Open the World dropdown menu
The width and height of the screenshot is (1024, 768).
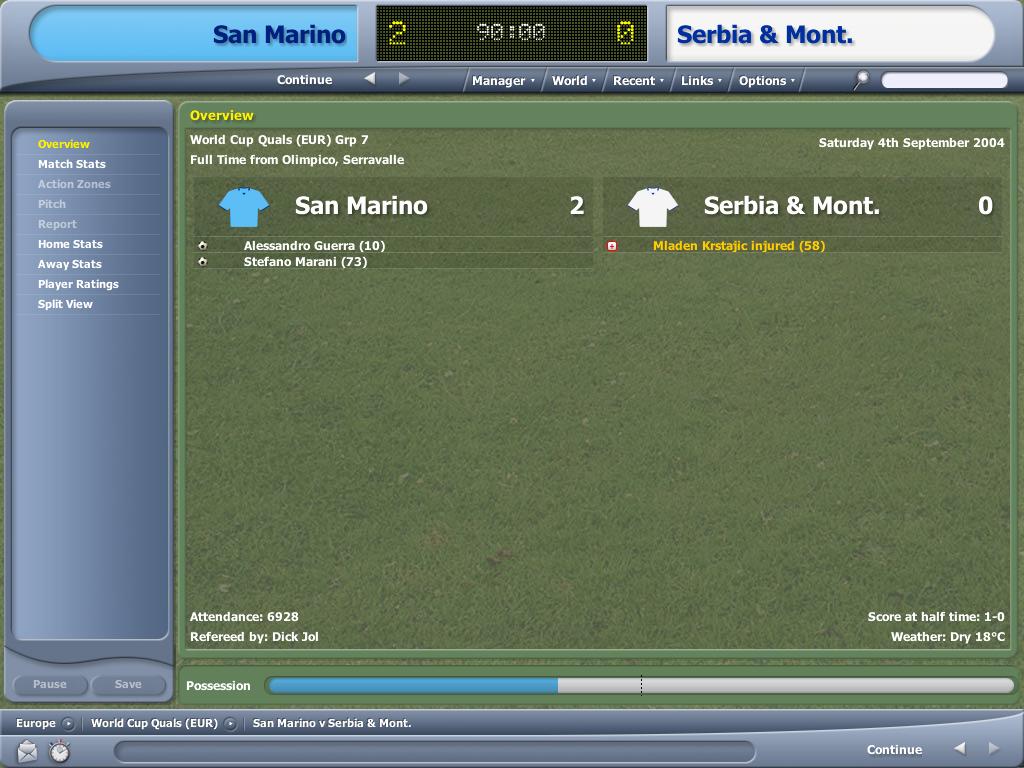coord(573,81)
